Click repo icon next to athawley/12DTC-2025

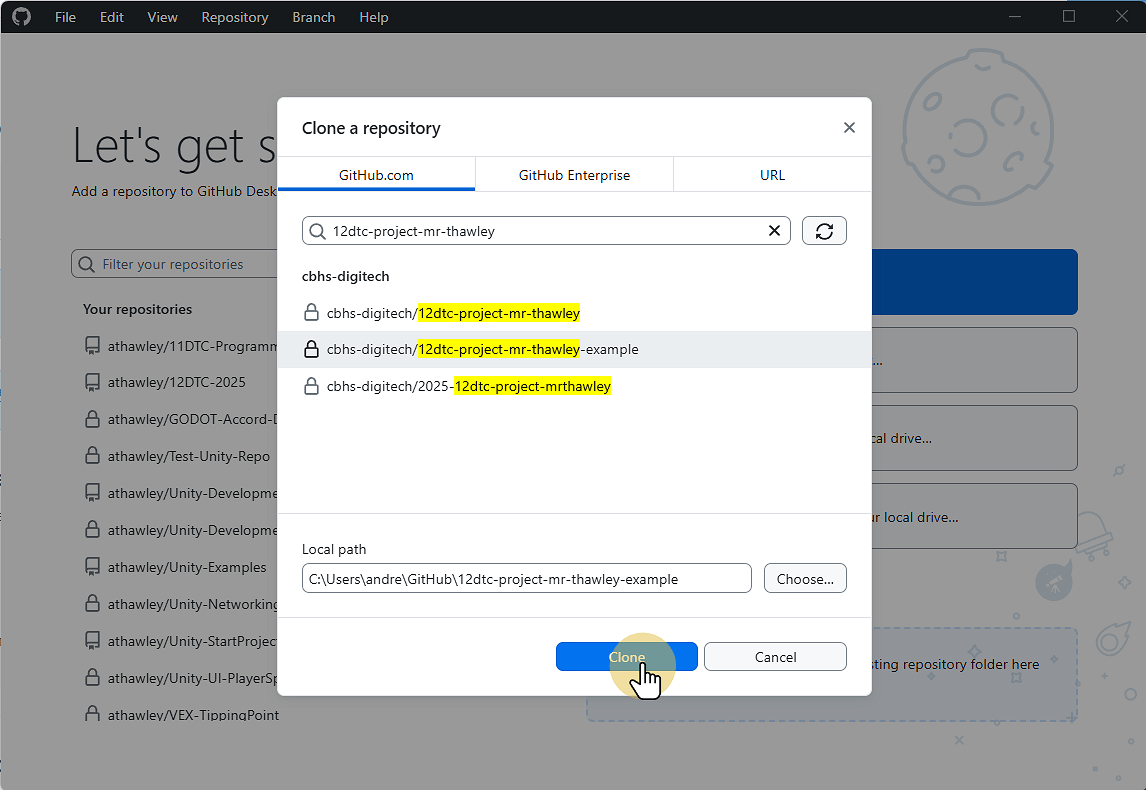click(x=92, y=382)
